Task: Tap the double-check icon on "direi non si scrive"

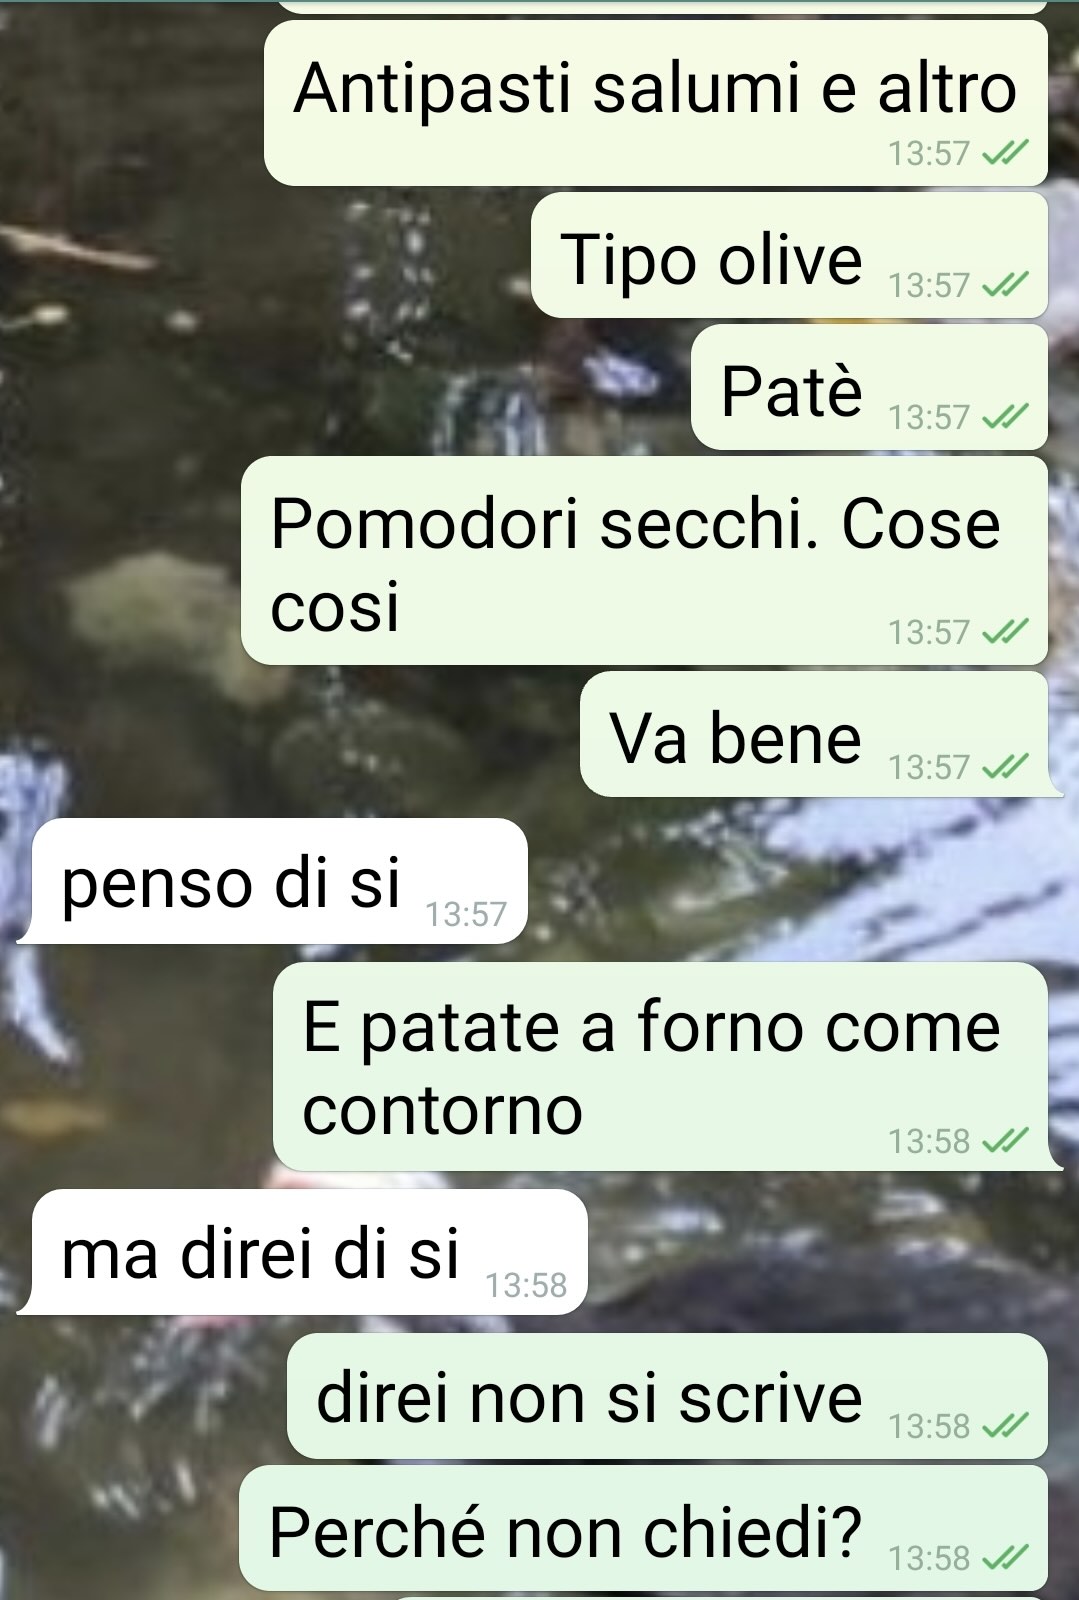Action: (x=1005, y=1425)
